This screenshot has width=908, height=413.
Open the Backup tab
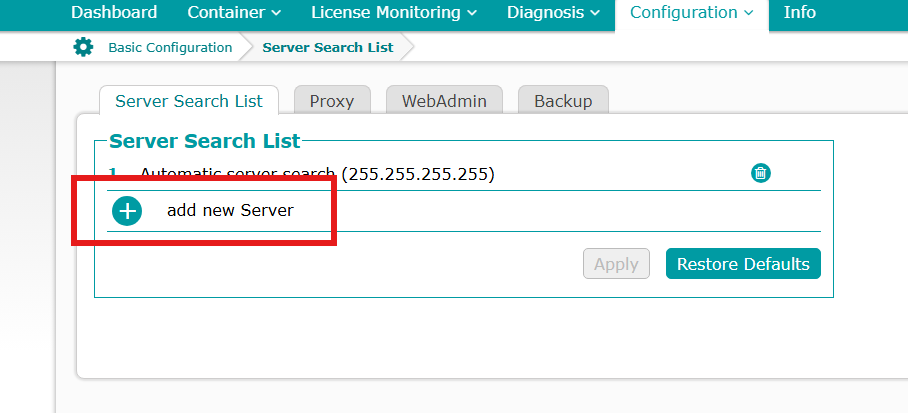point(563,101)
